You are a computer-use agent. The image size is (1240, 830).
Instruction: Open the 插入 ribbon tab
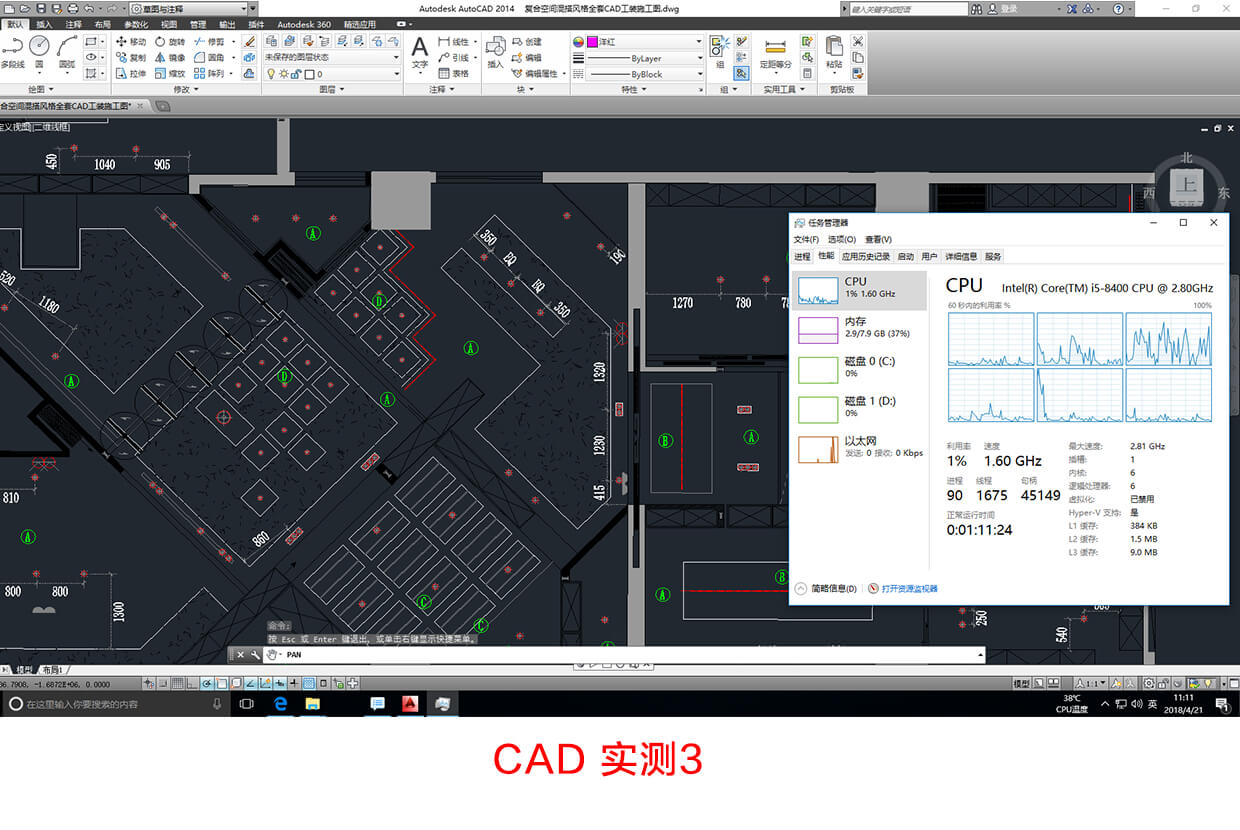tap(44, 24)
